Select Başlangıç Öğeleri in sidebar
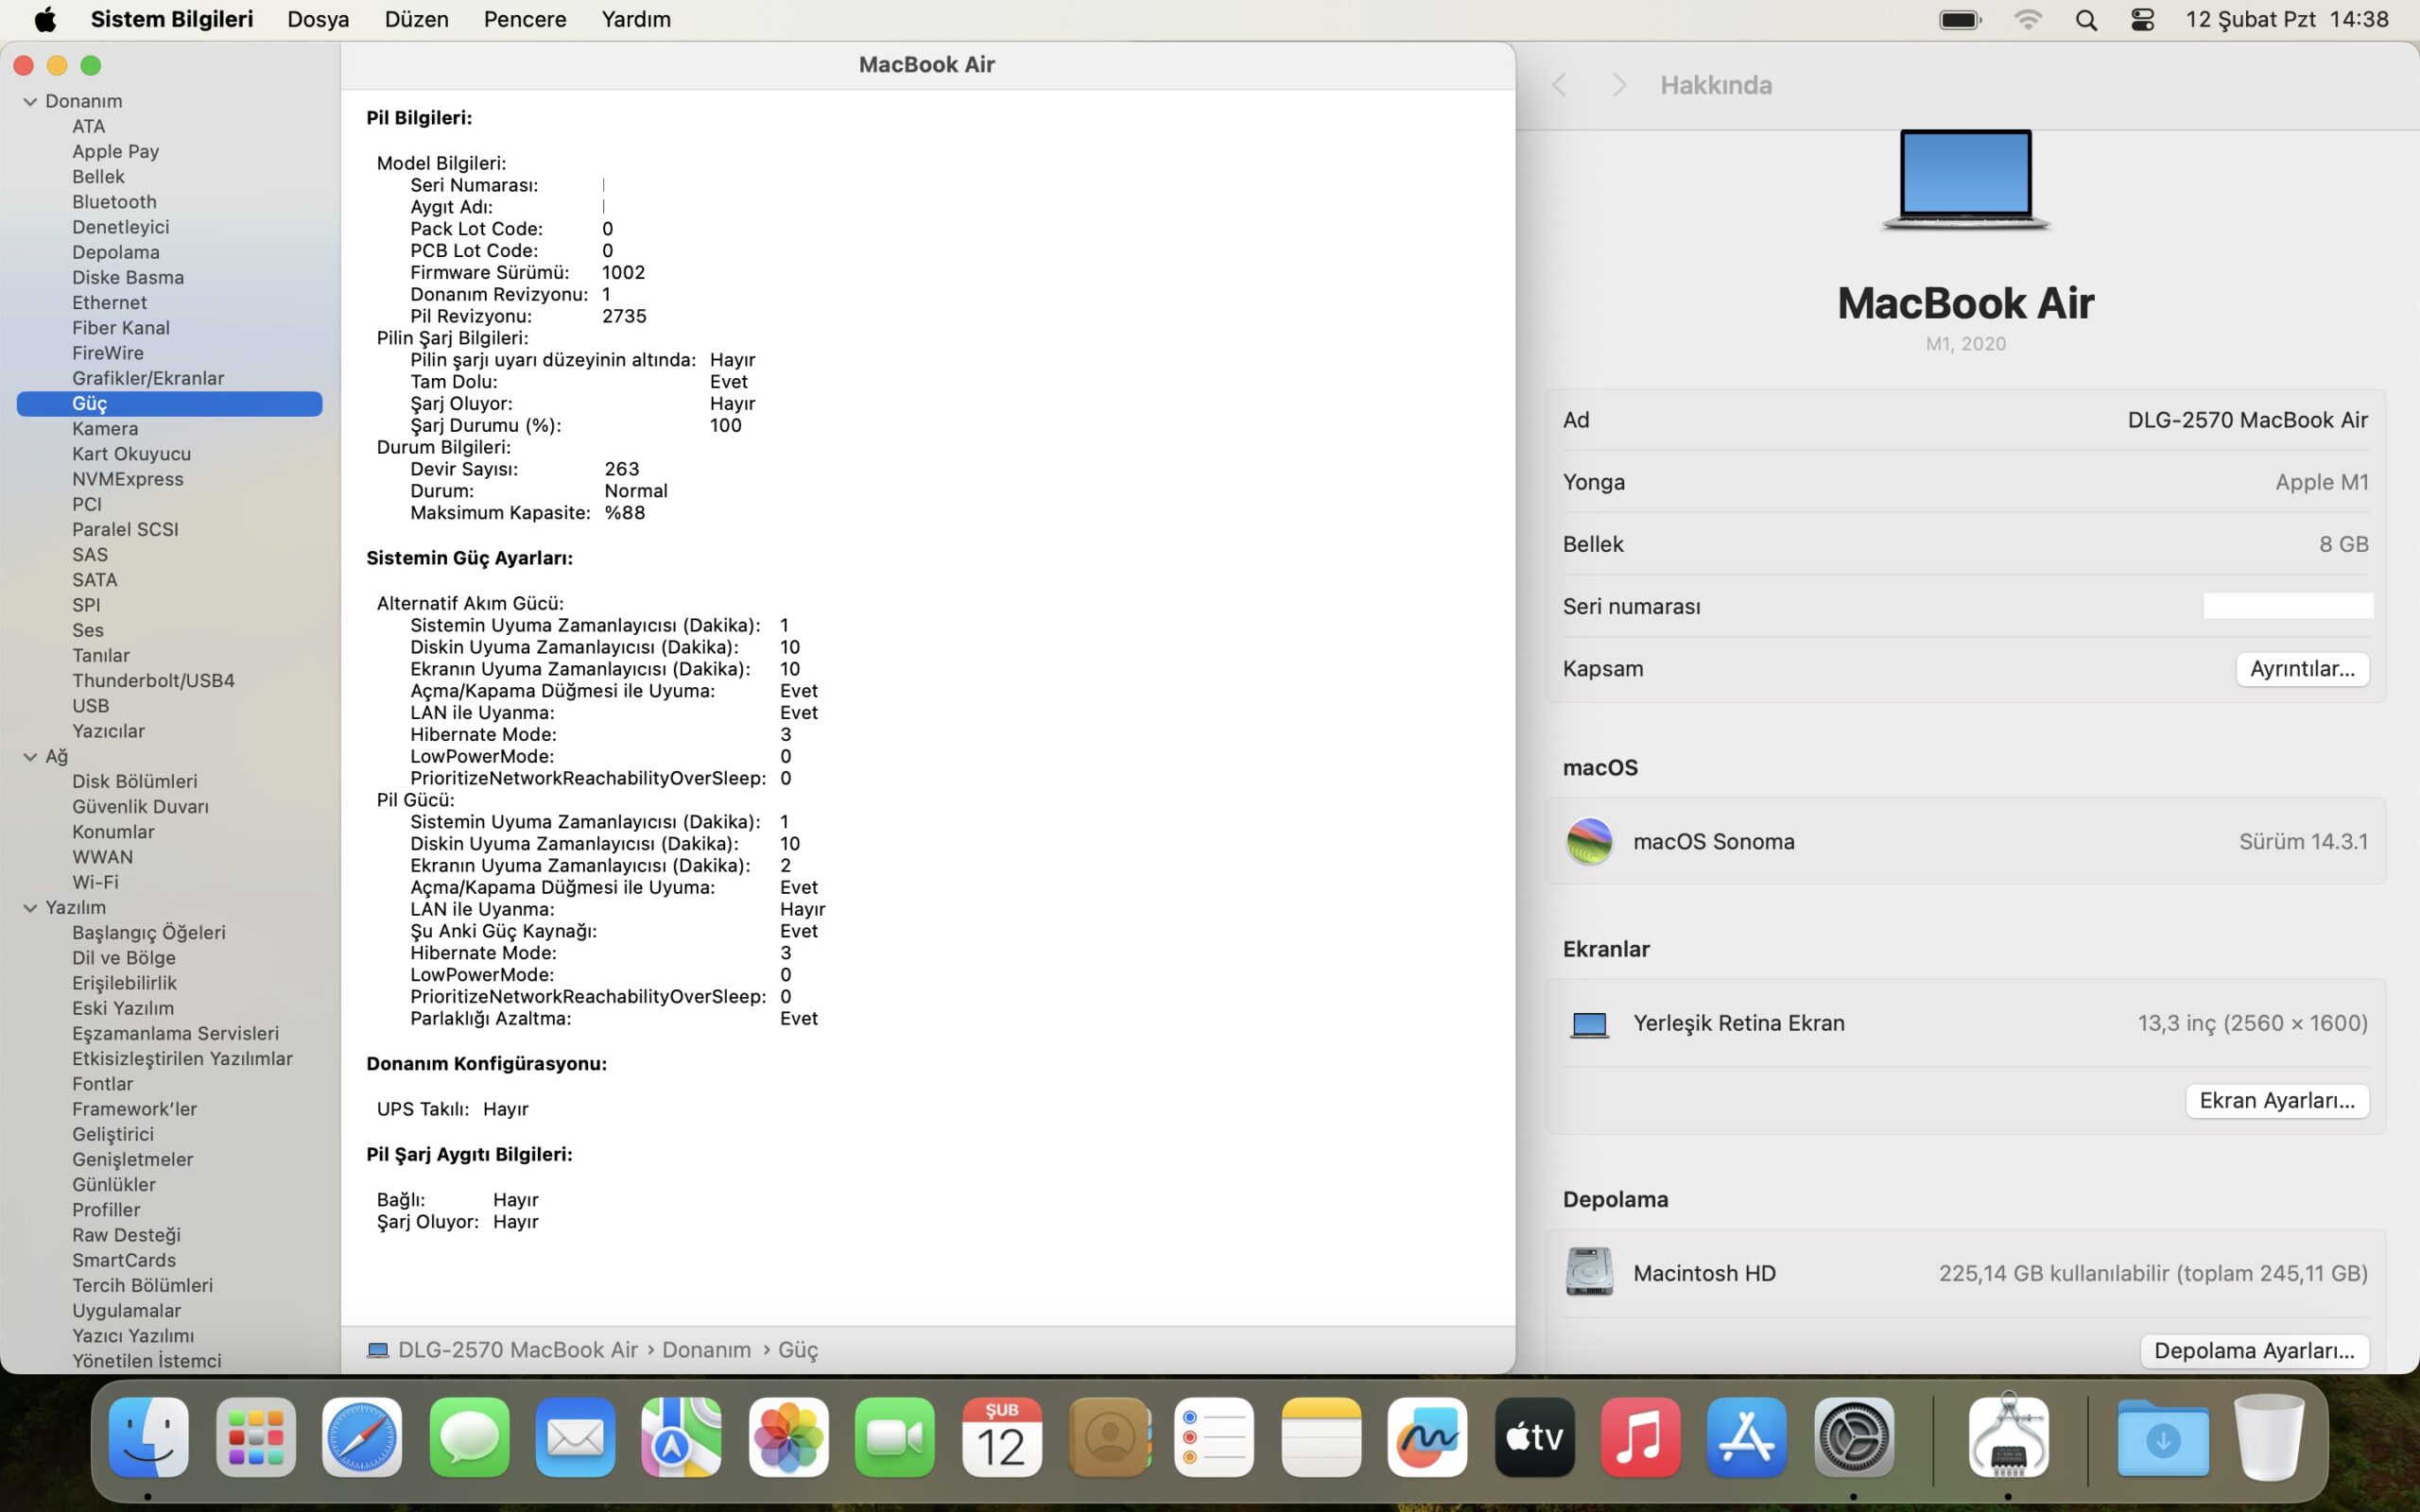Image resolution: width=2420 pixels, height=1512 pixels. pos(148,933)
